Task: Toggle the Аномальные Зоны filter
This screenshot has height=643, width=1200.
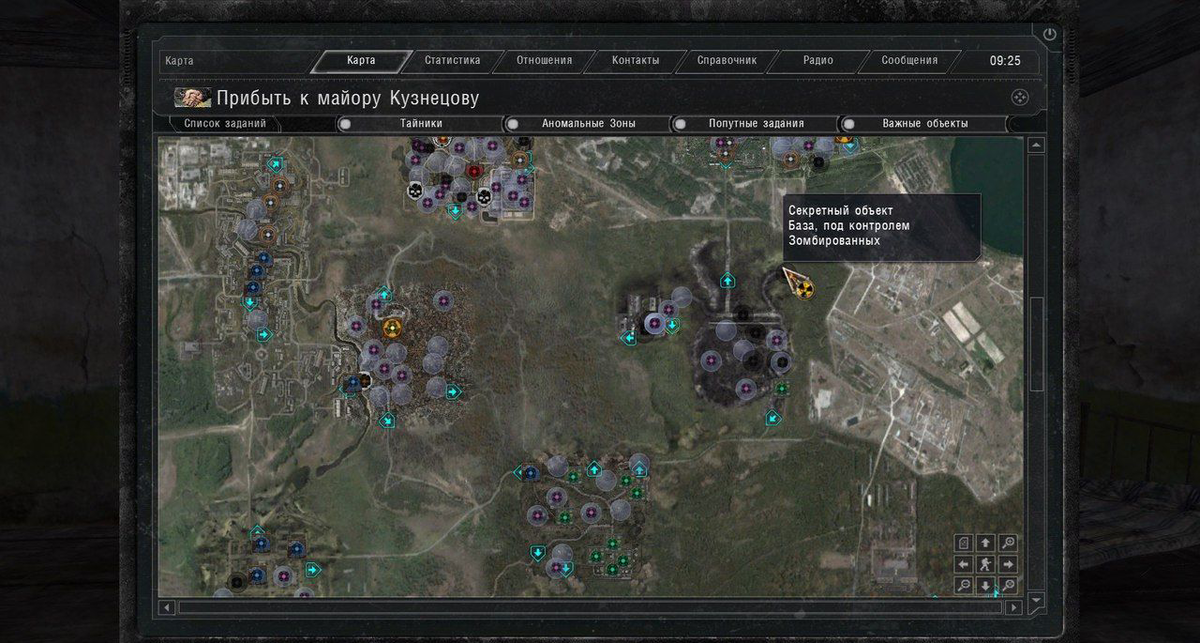Action: coord(589,124)
